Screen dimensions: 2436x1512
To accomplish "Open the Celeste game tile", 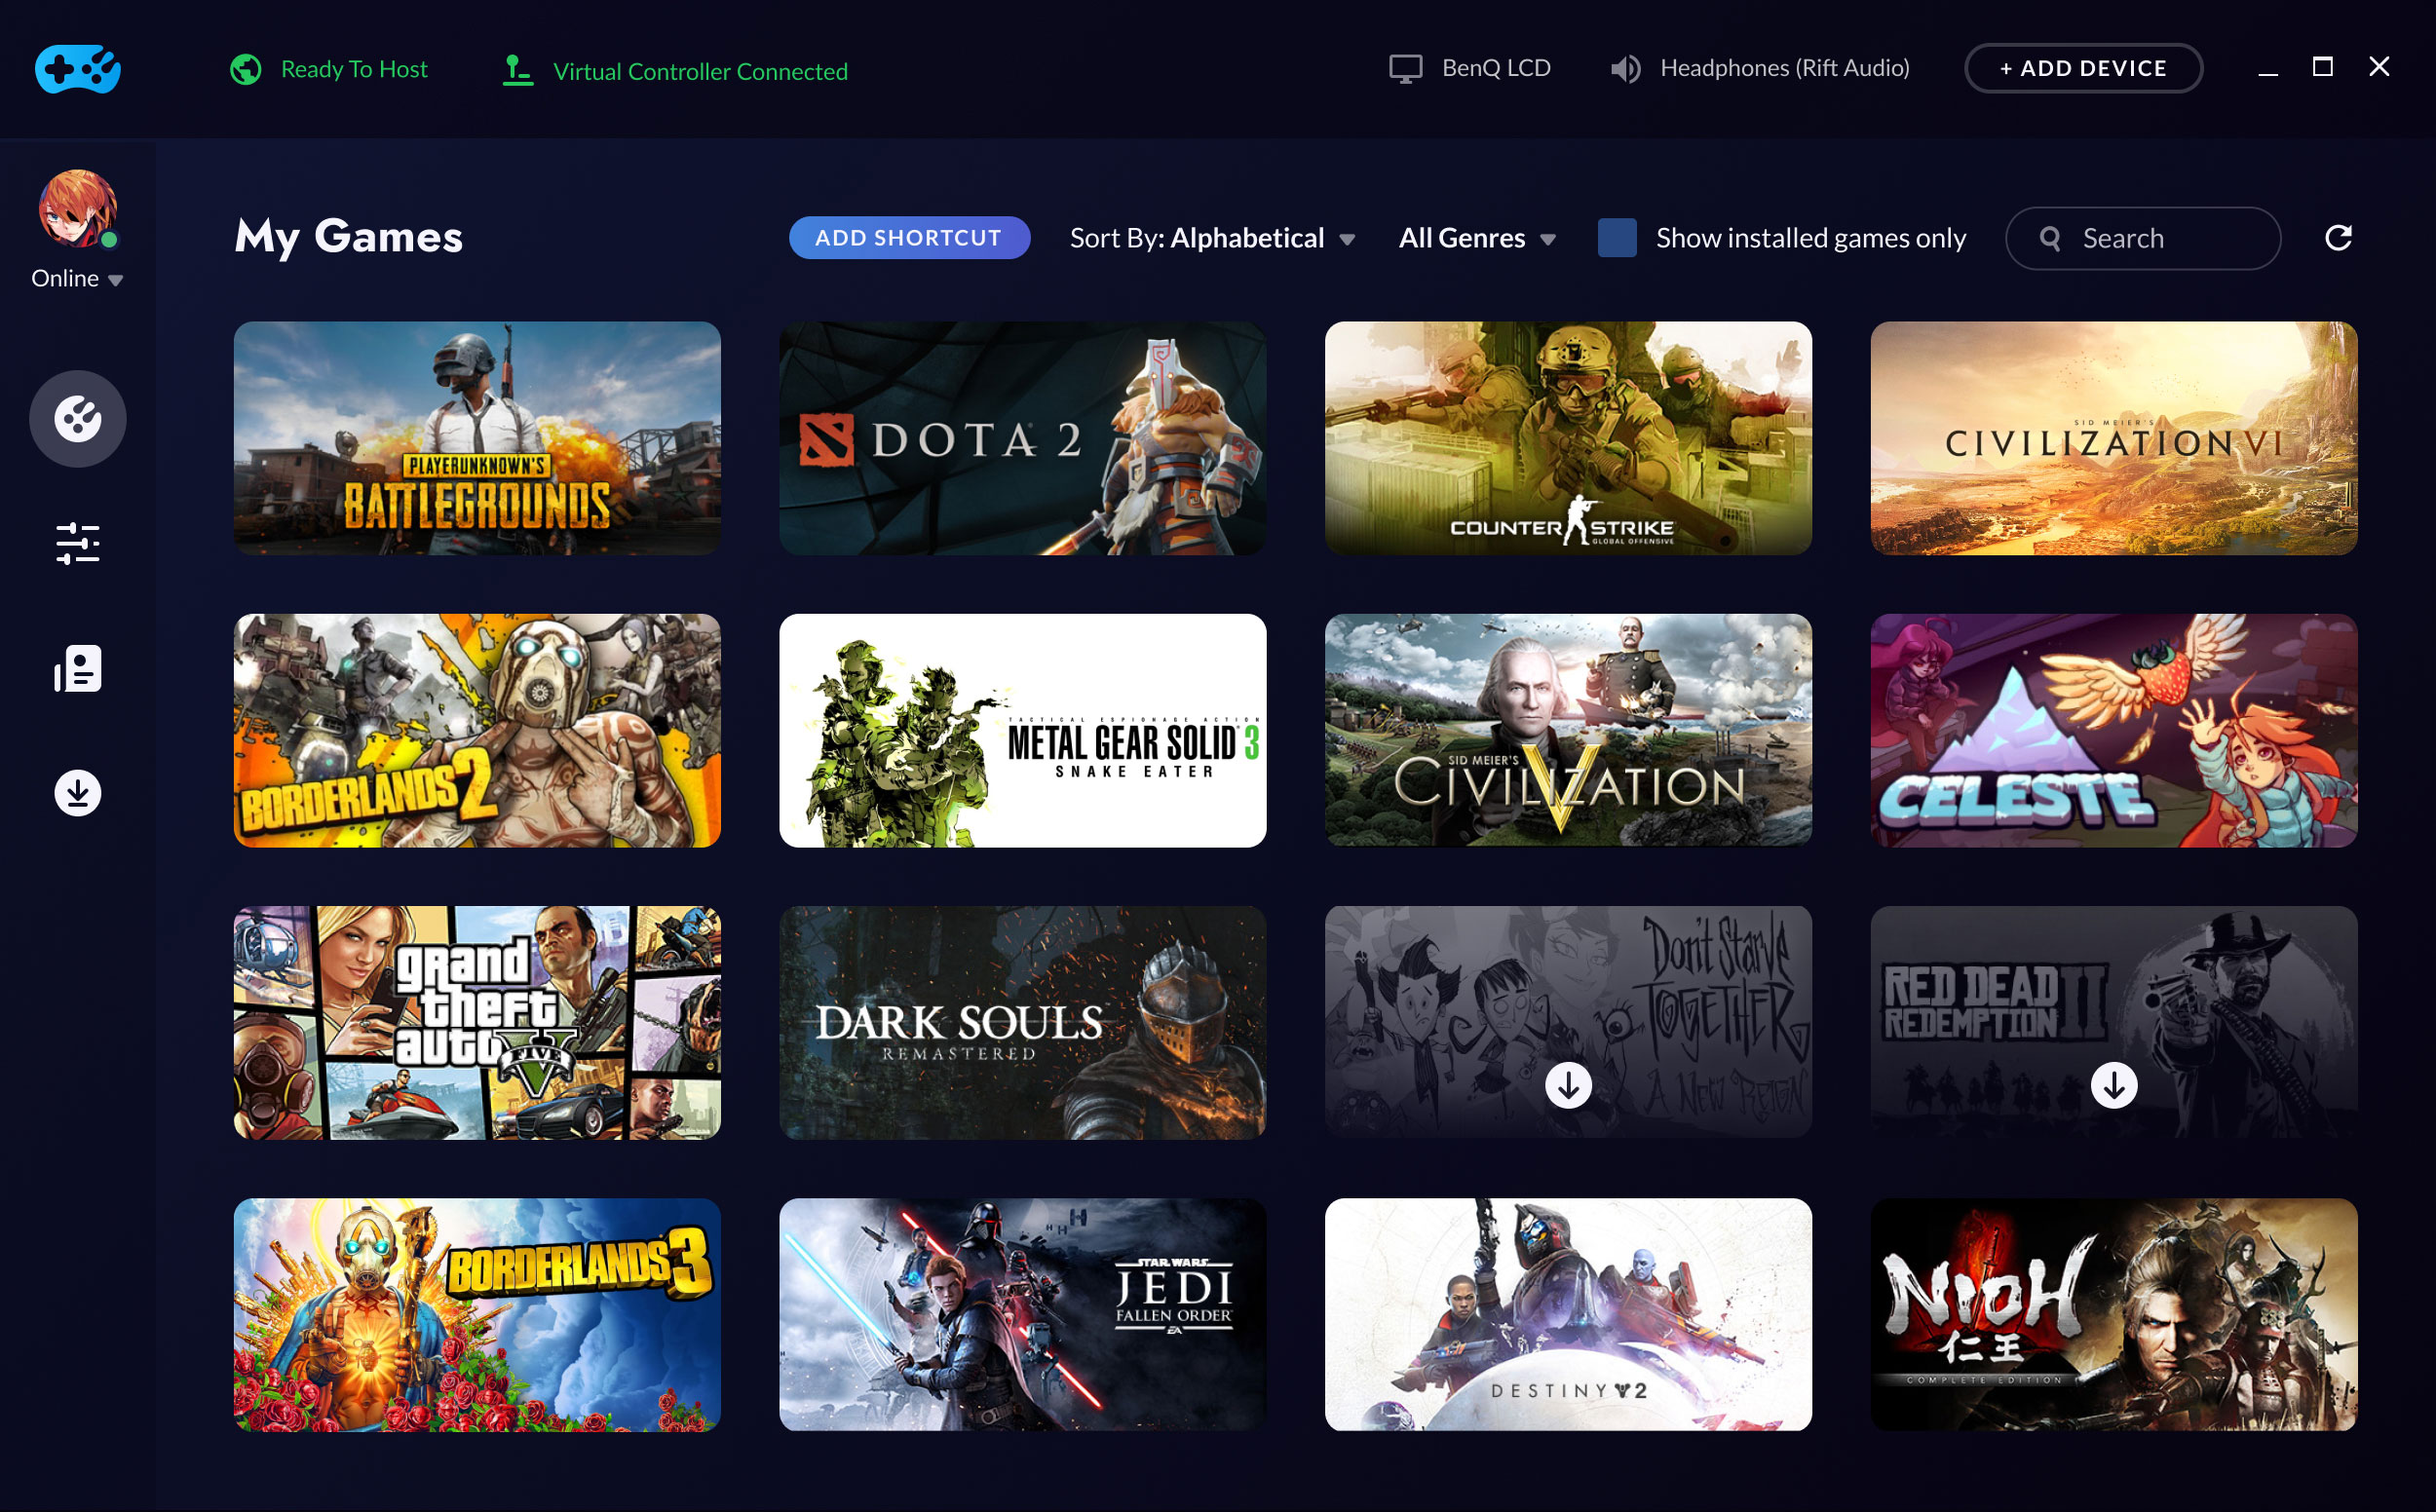I will click(x=2114, y=731).
